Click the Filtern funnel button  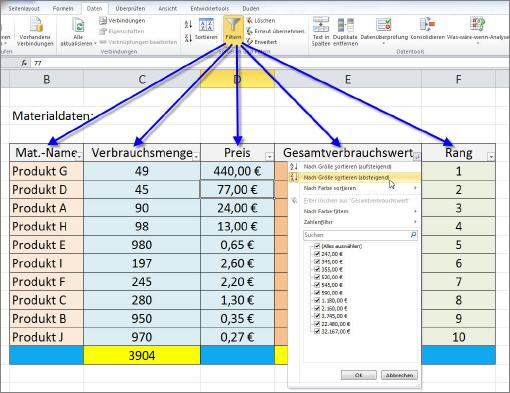[233, 29]
